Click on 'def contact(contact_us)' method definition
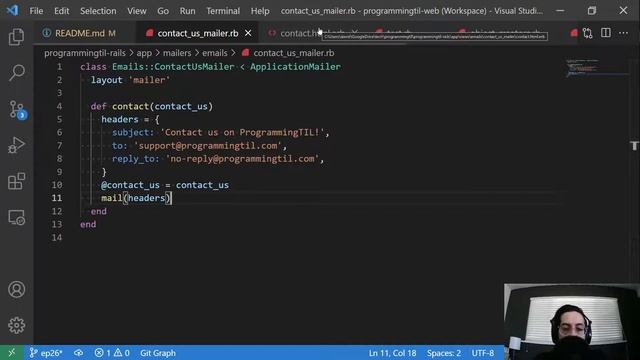This screenshot has width=640, height=360. (152, 106)
